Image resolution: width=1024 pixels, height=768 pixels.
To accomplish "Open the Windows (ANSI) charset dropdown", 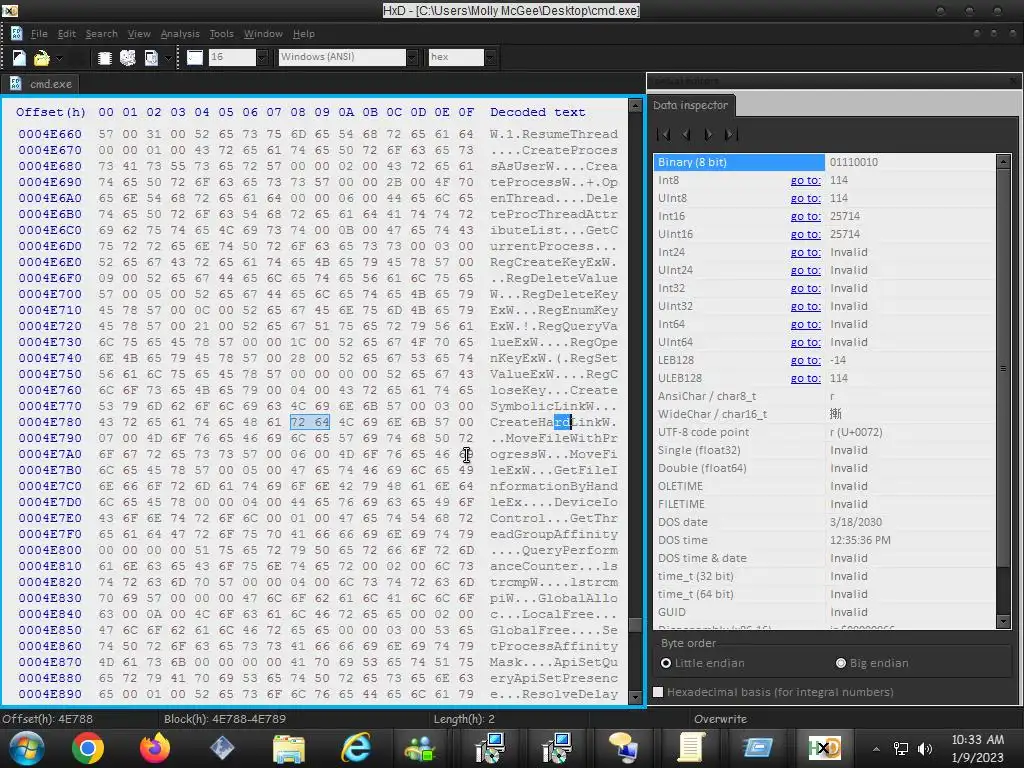I will [x=412, y=57].
